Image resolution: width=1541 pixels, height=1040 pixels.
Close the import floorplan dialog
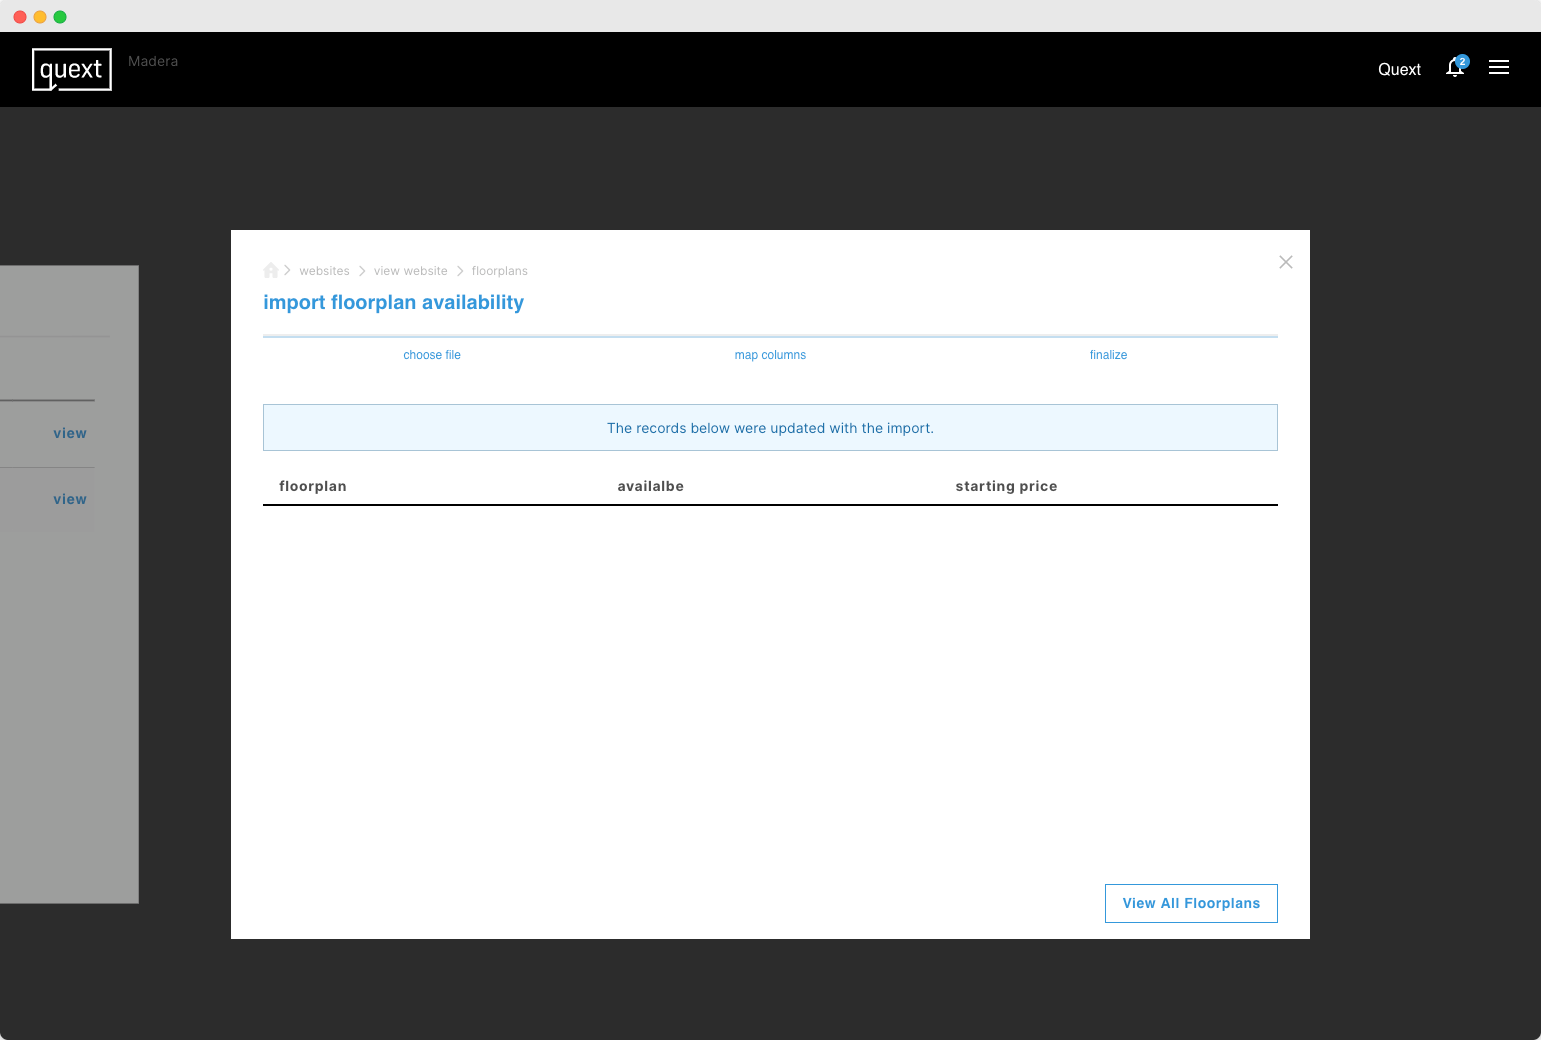pyautogui.click(x=1286, y=262)
